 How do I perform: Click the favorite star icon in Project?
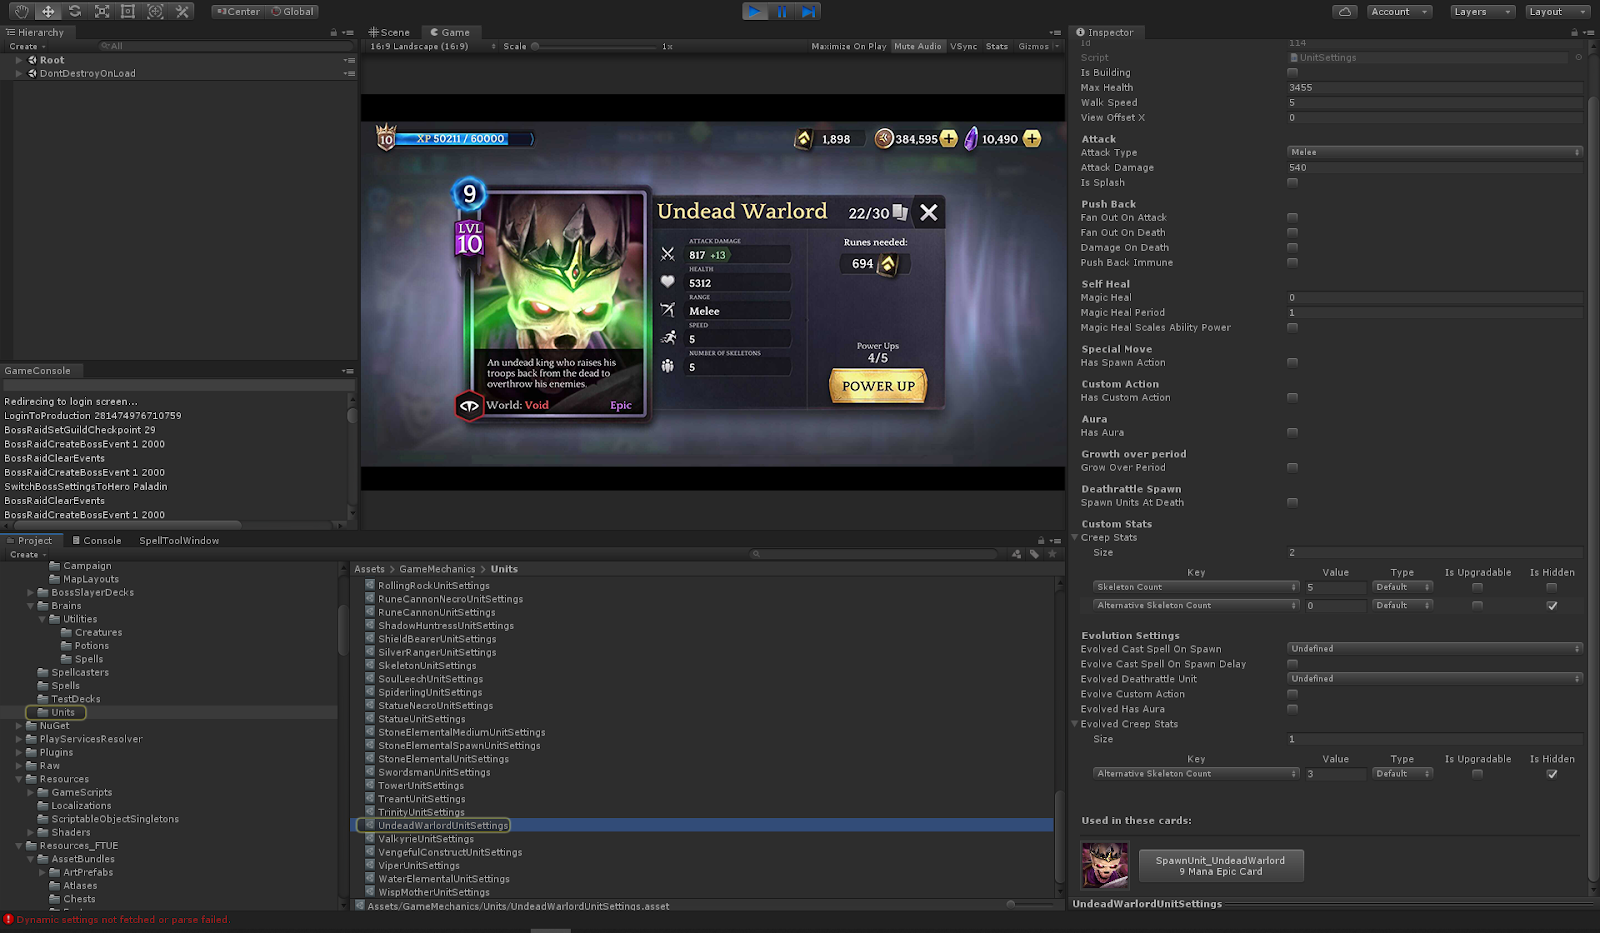click(1051, 554)
